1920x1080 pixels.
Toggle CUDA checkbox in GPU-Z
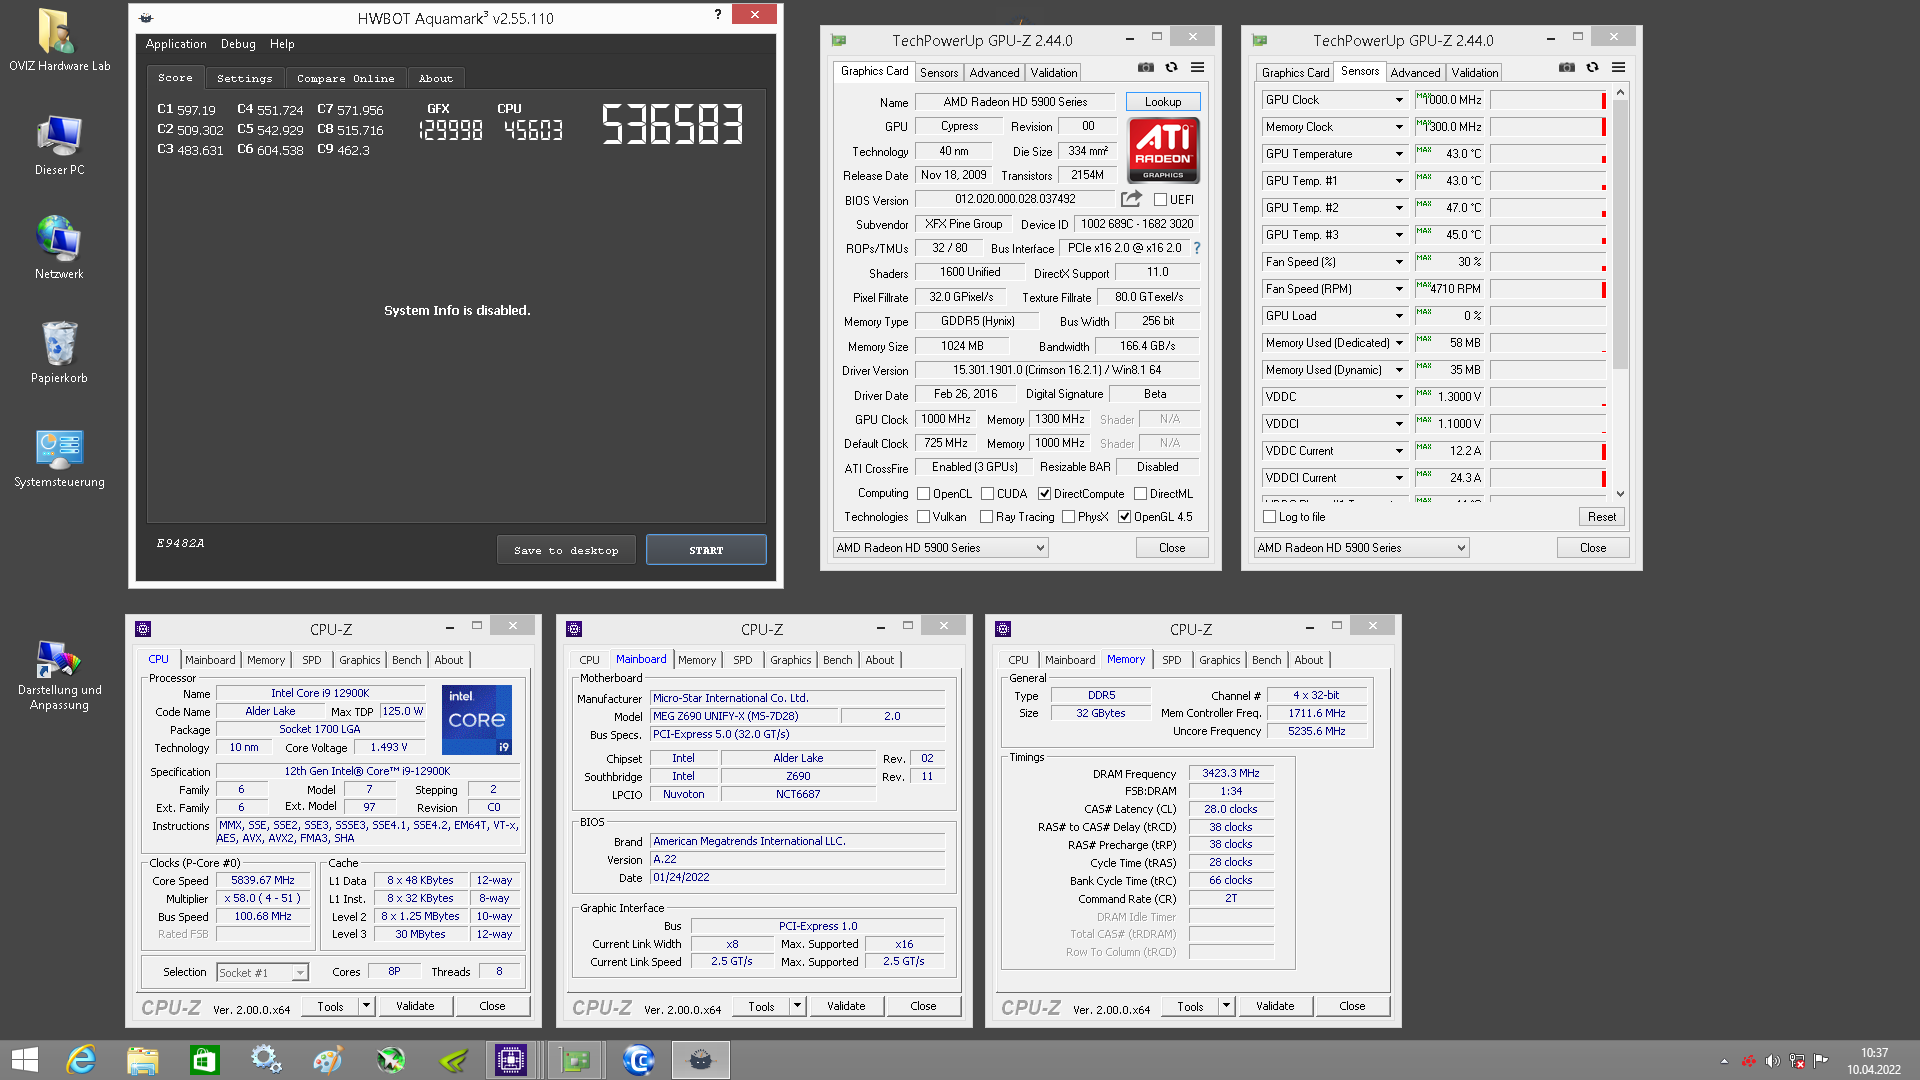[x=988, y=494]
